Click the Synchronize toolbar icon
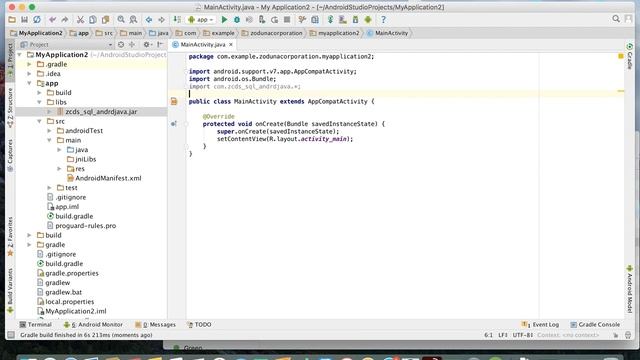The height and width of the screenshot is (360, 640). pyautogui.click(x=37, y=20)
